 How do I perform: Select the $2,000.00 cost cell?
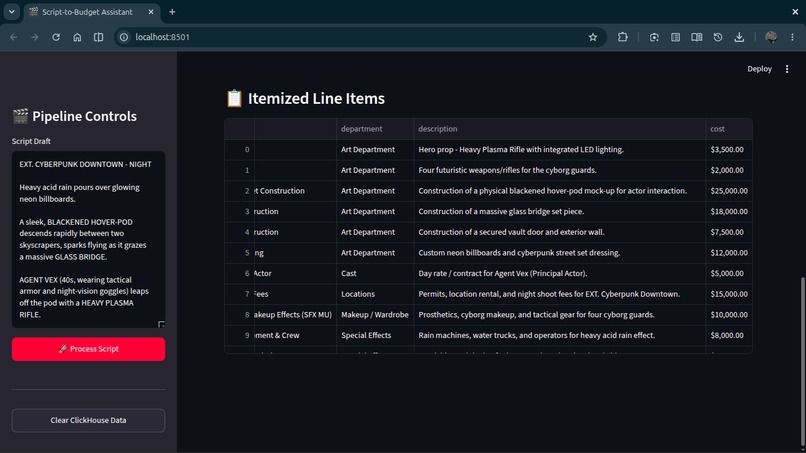pyautogui.click(x=729, y=170)
